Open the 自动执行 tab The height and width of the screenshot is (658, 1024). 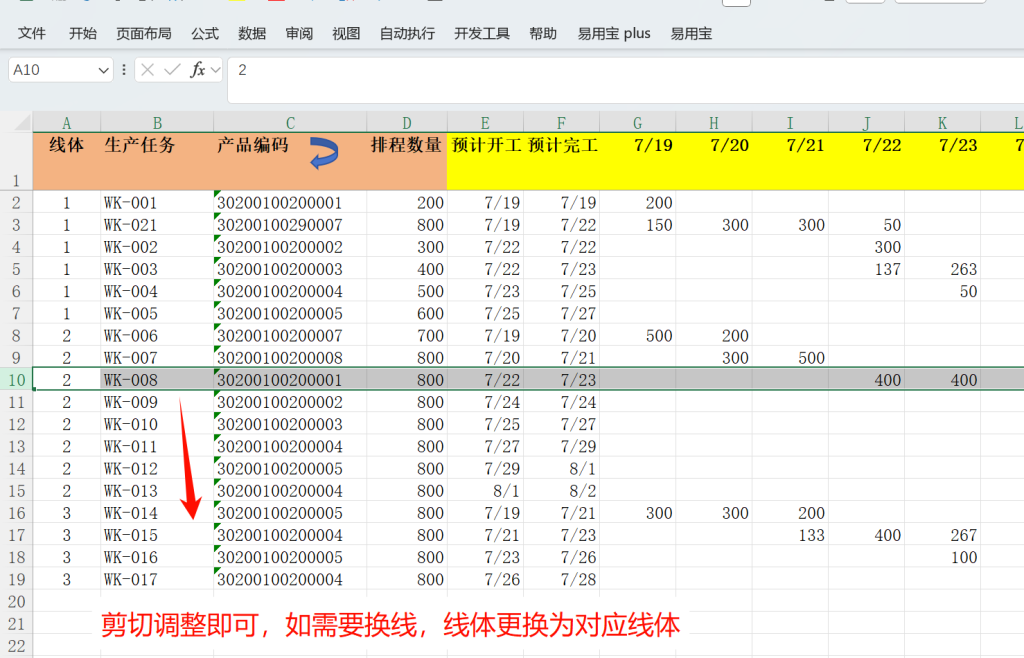[x=408, y=33]
